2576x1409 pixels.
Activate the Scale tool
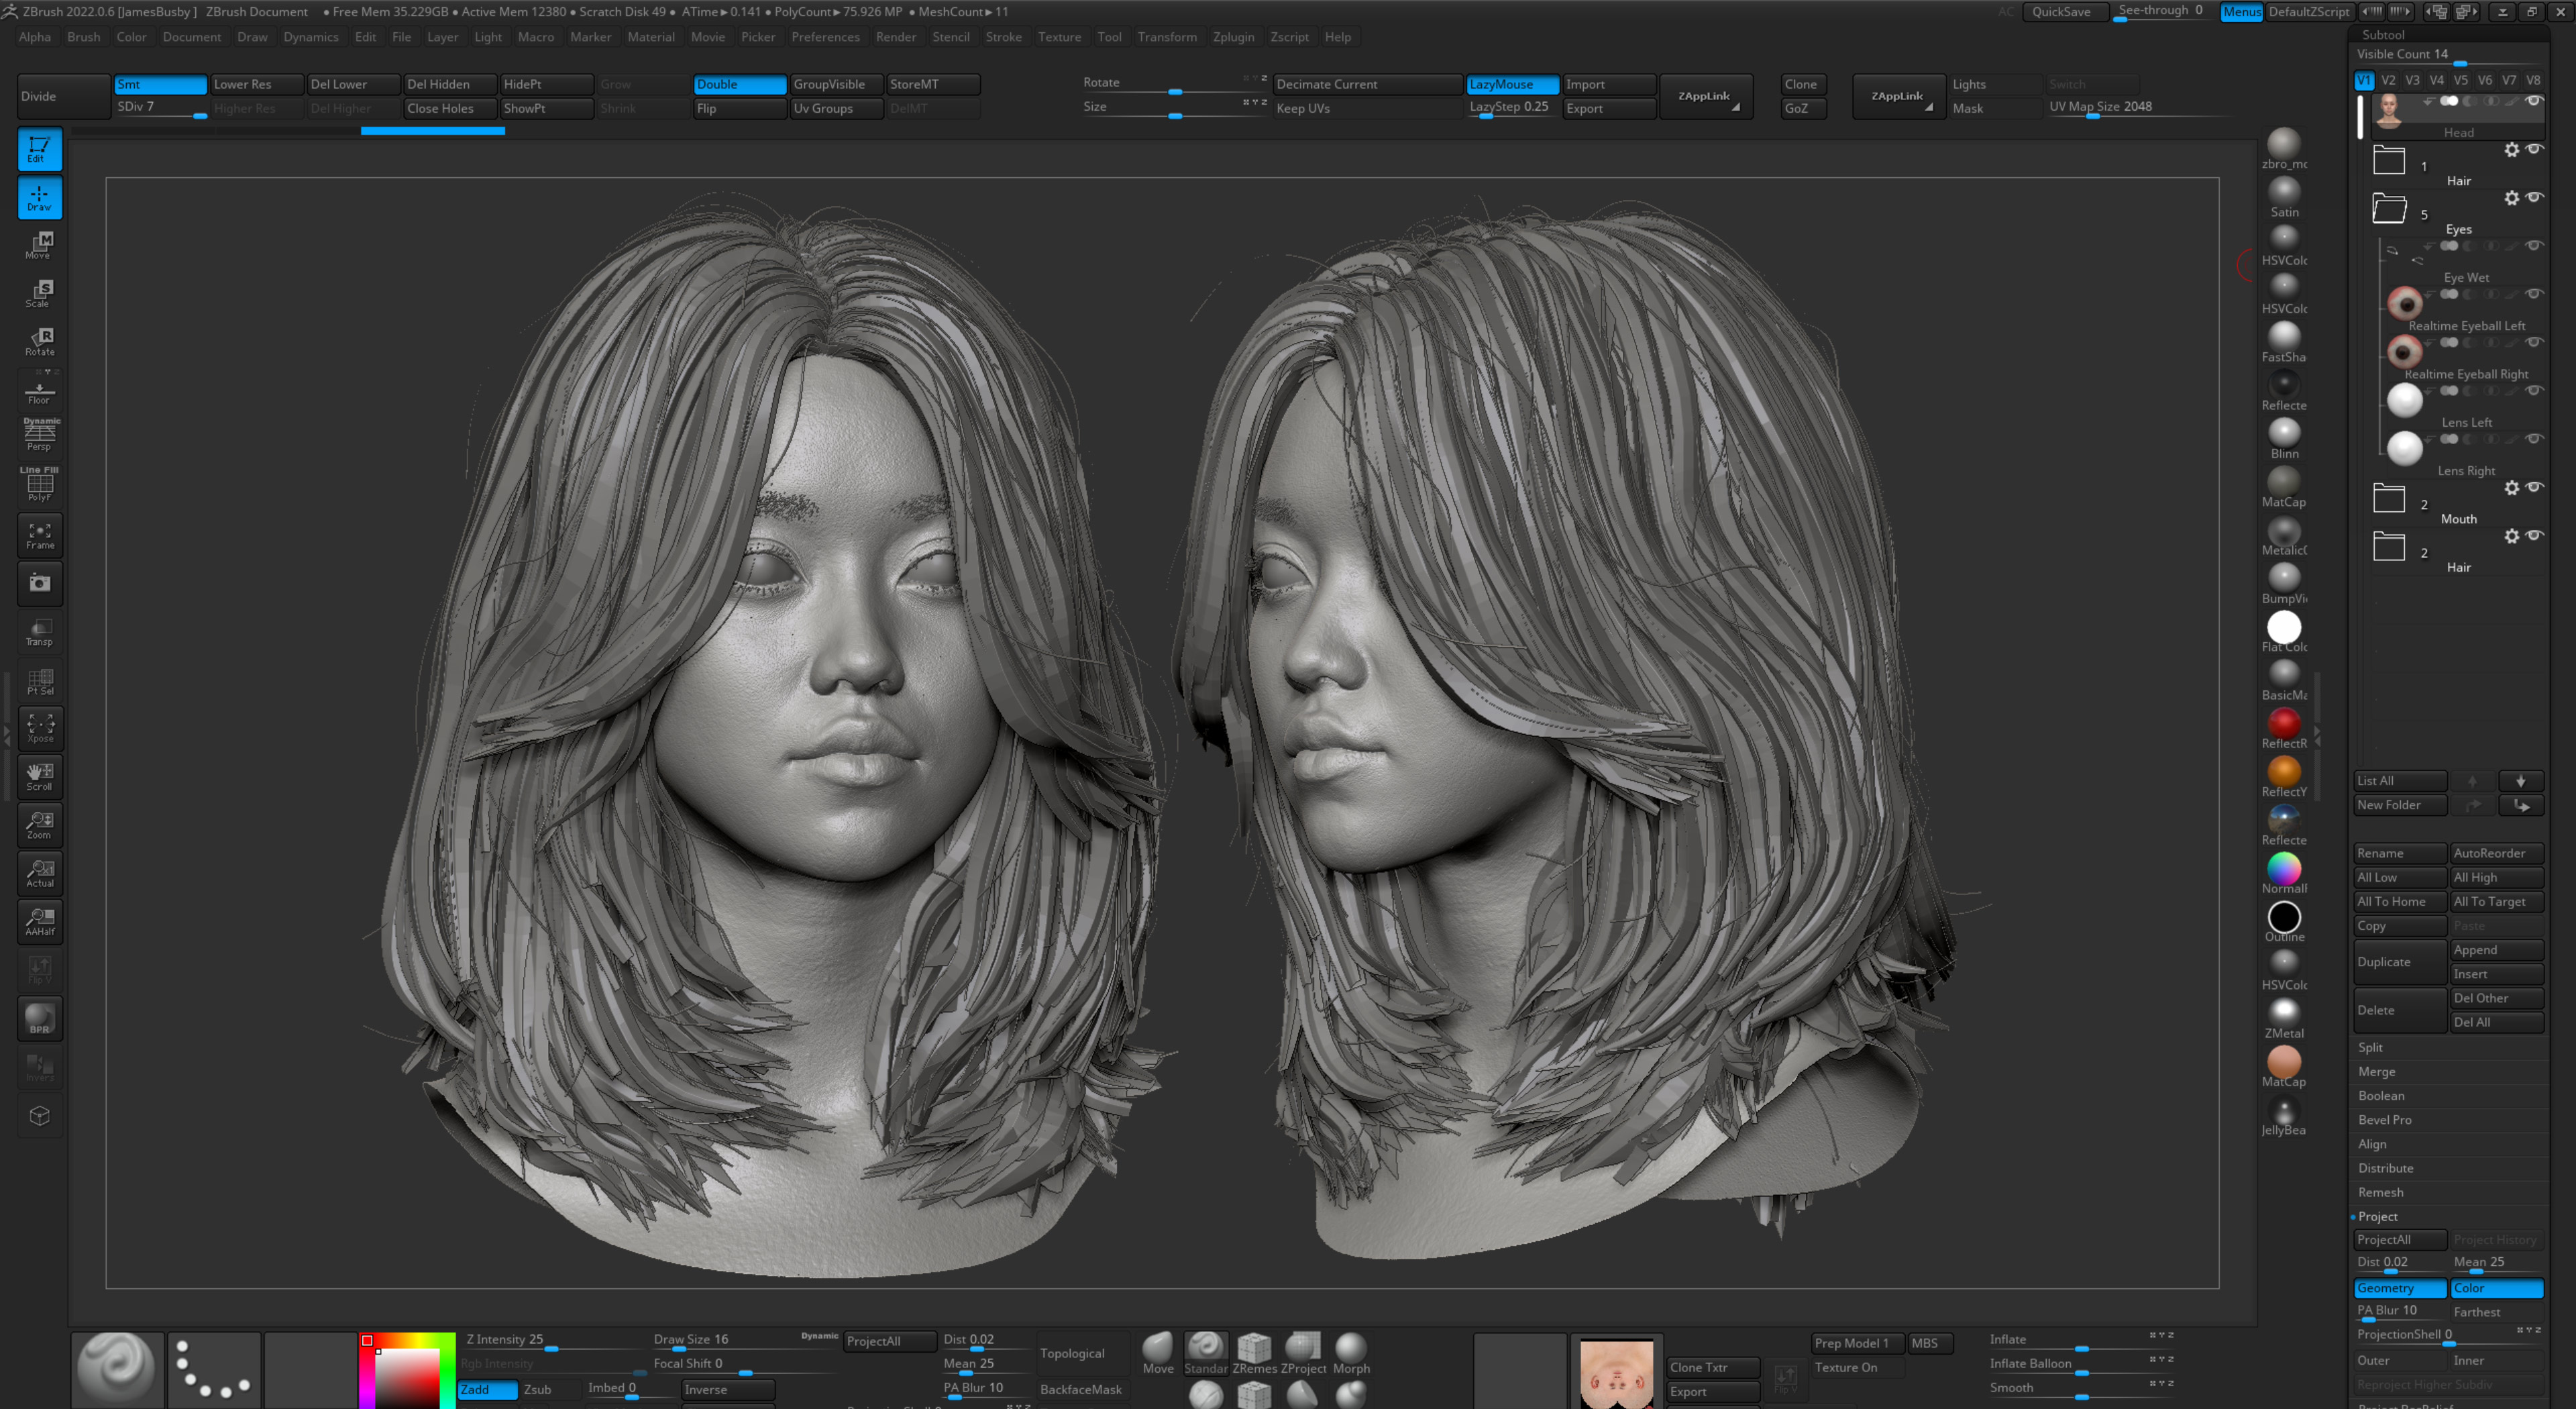point(39,292)
